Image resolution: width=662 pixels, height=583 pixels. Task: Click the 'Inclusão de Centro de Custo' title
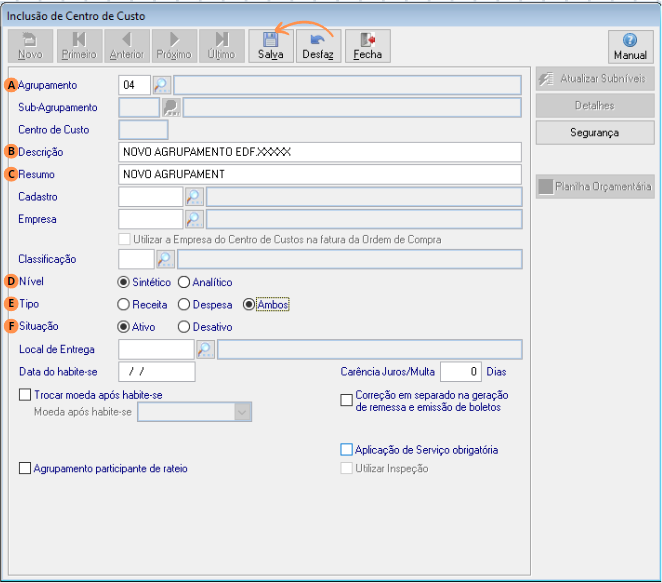[76, 16]
